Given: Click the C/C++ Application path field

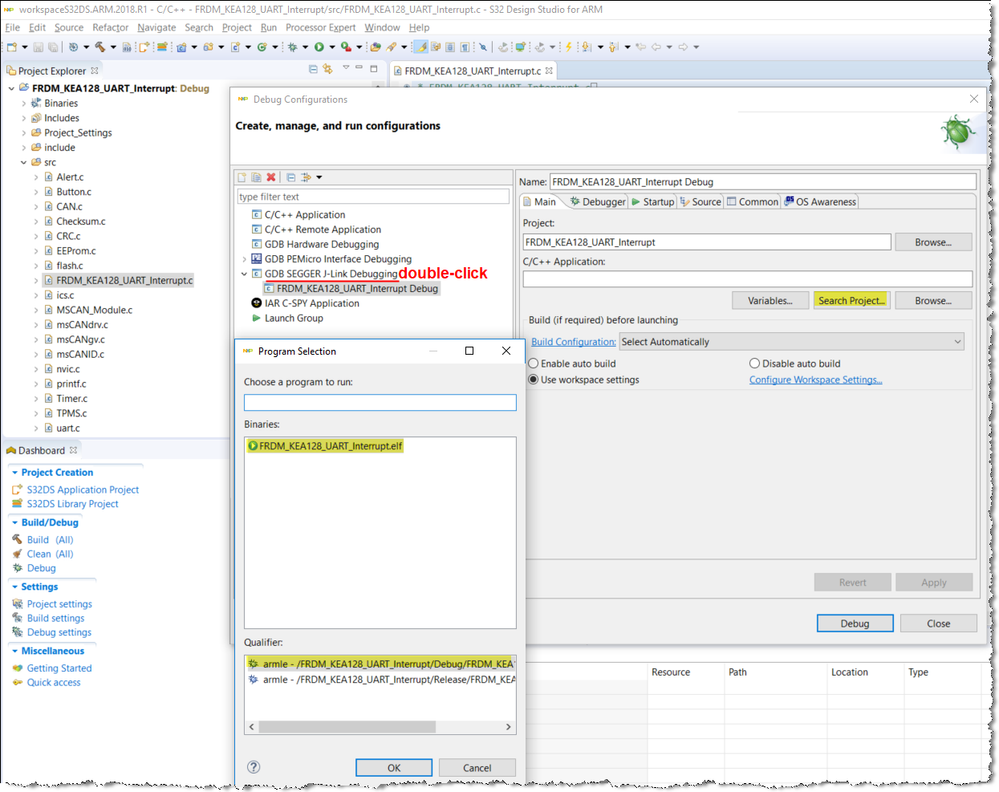Looking at the screenshot, I should click(x=747, y=279).
